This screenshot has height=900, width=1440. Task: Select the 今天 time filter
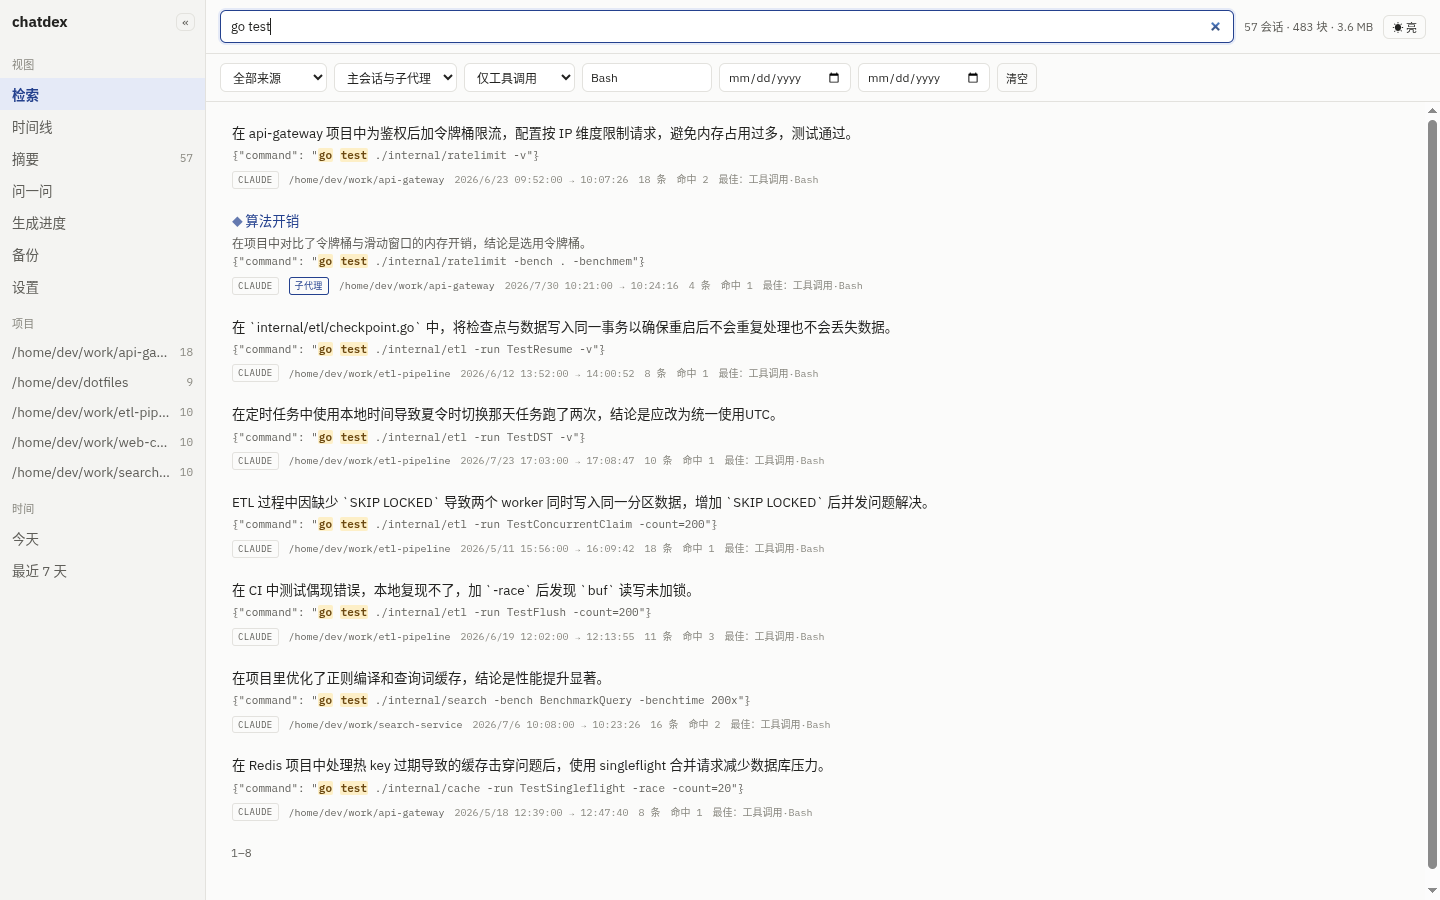[x=102, y=539]
